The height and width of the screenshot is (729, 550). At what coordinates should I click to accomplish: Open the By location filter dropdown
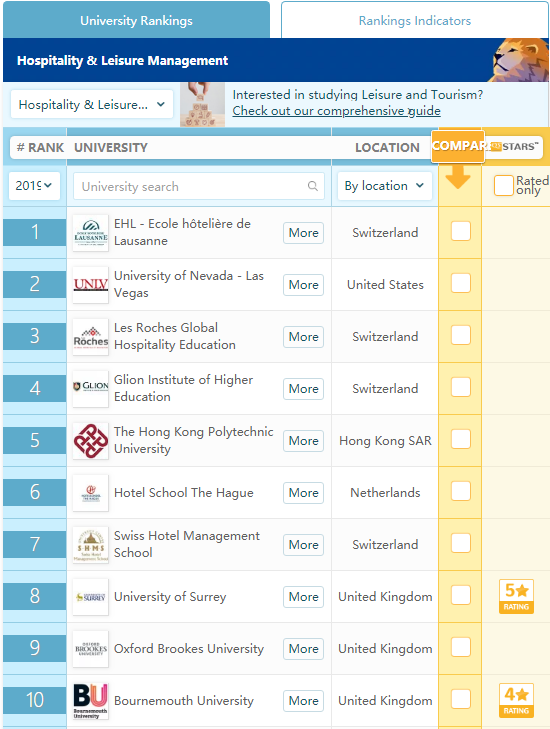click(x=385, y=186)
